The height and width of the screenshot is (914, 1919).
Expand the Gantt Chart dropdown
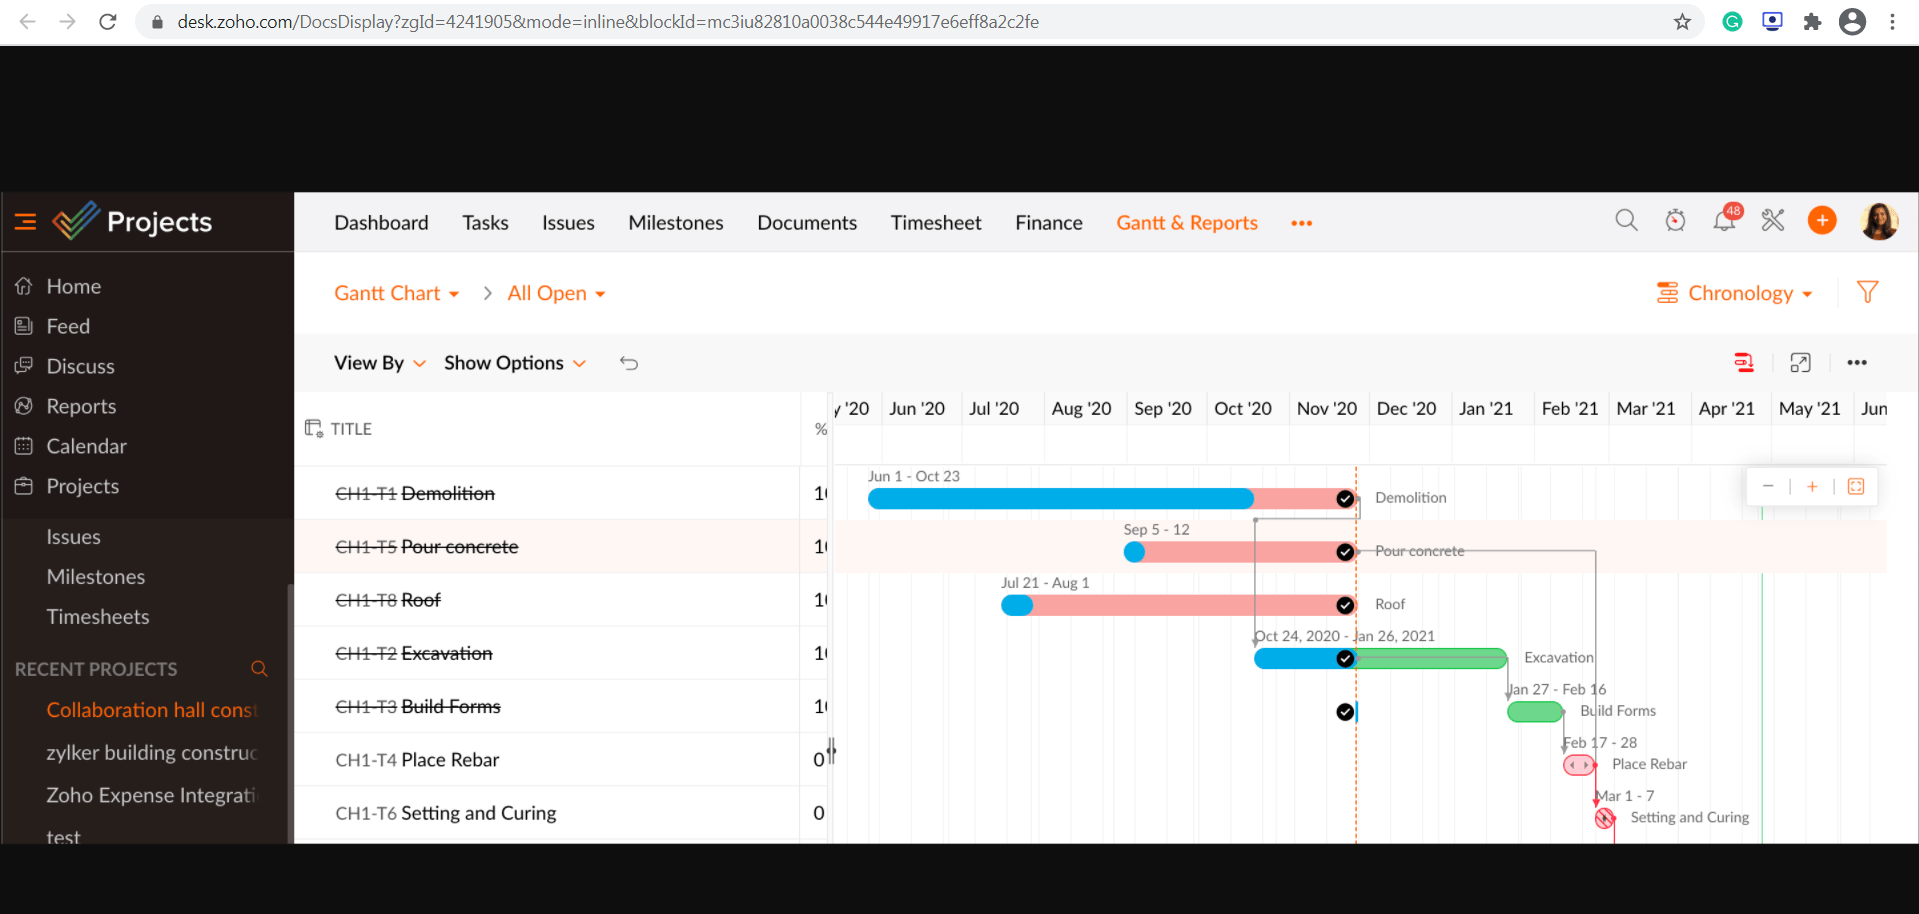(397, 293)
